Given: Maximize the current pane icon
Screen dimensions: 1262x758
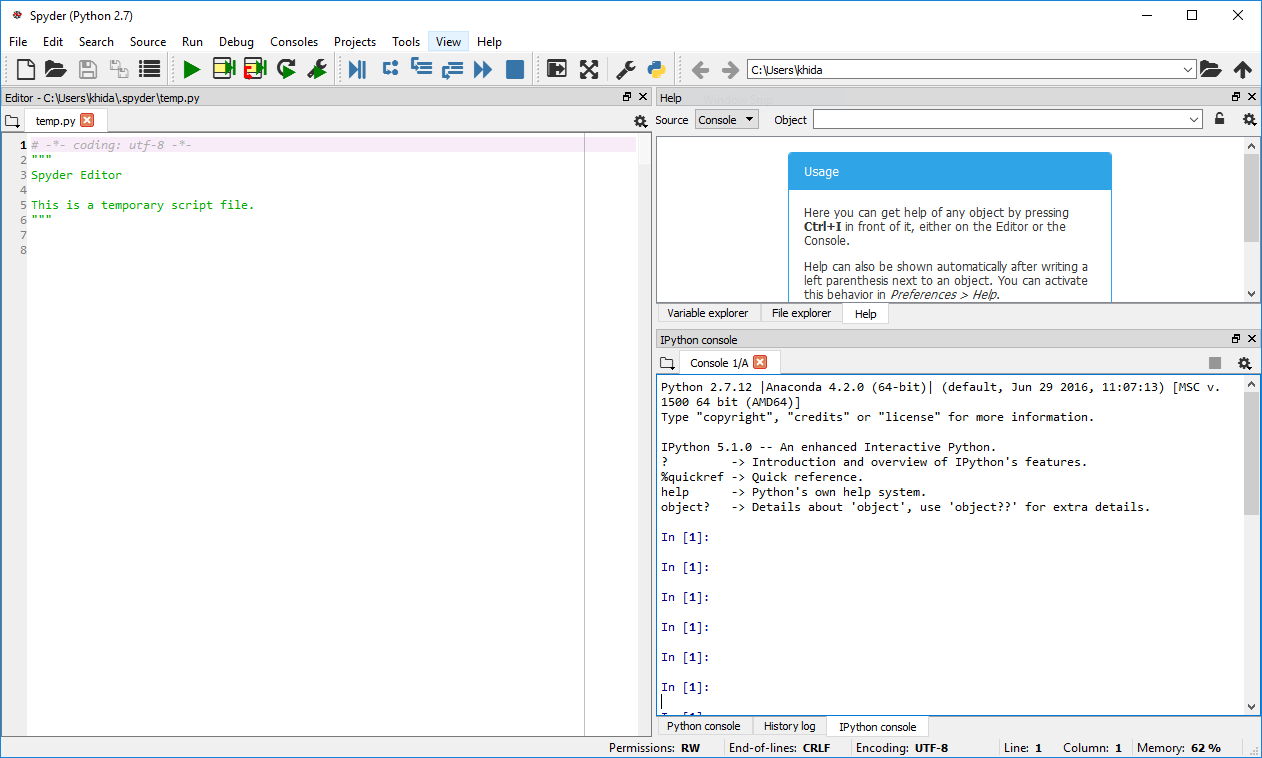Looking at the screenshot, I should coord(557,69).
